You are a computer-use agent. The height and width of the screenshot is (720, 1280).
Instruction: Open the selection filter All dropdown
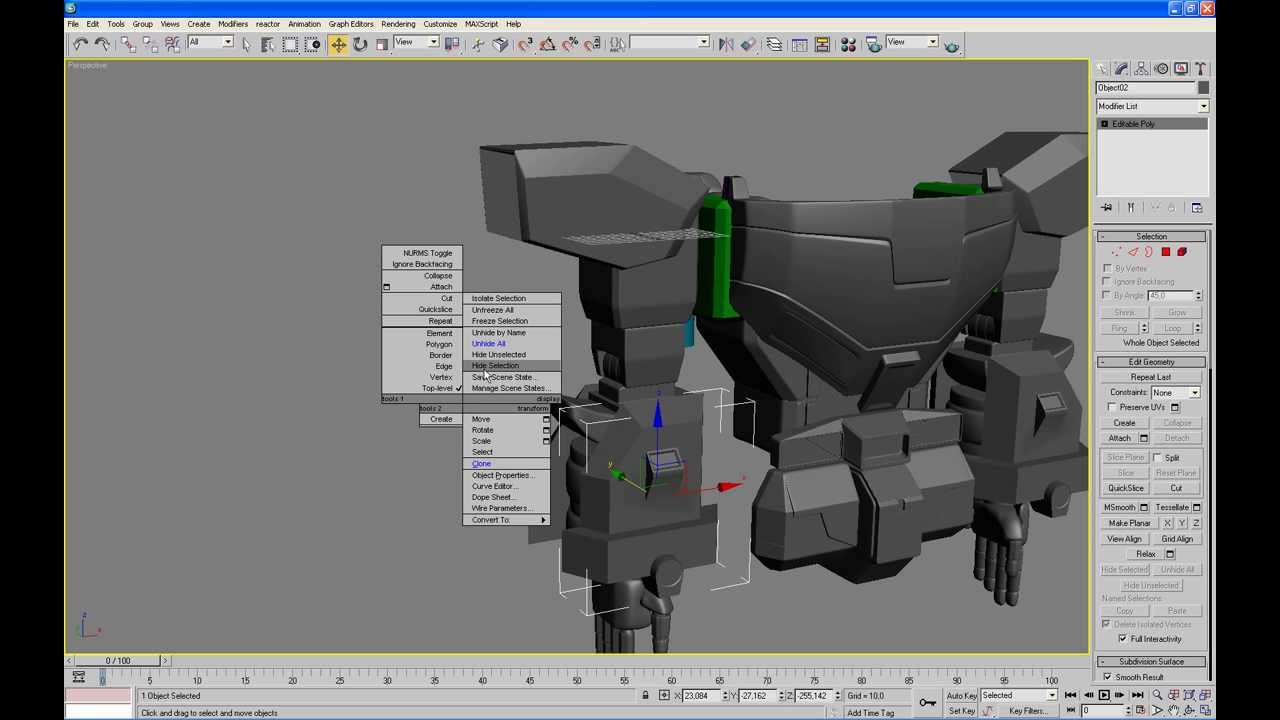pyautogui.click(x=210, y=42)
